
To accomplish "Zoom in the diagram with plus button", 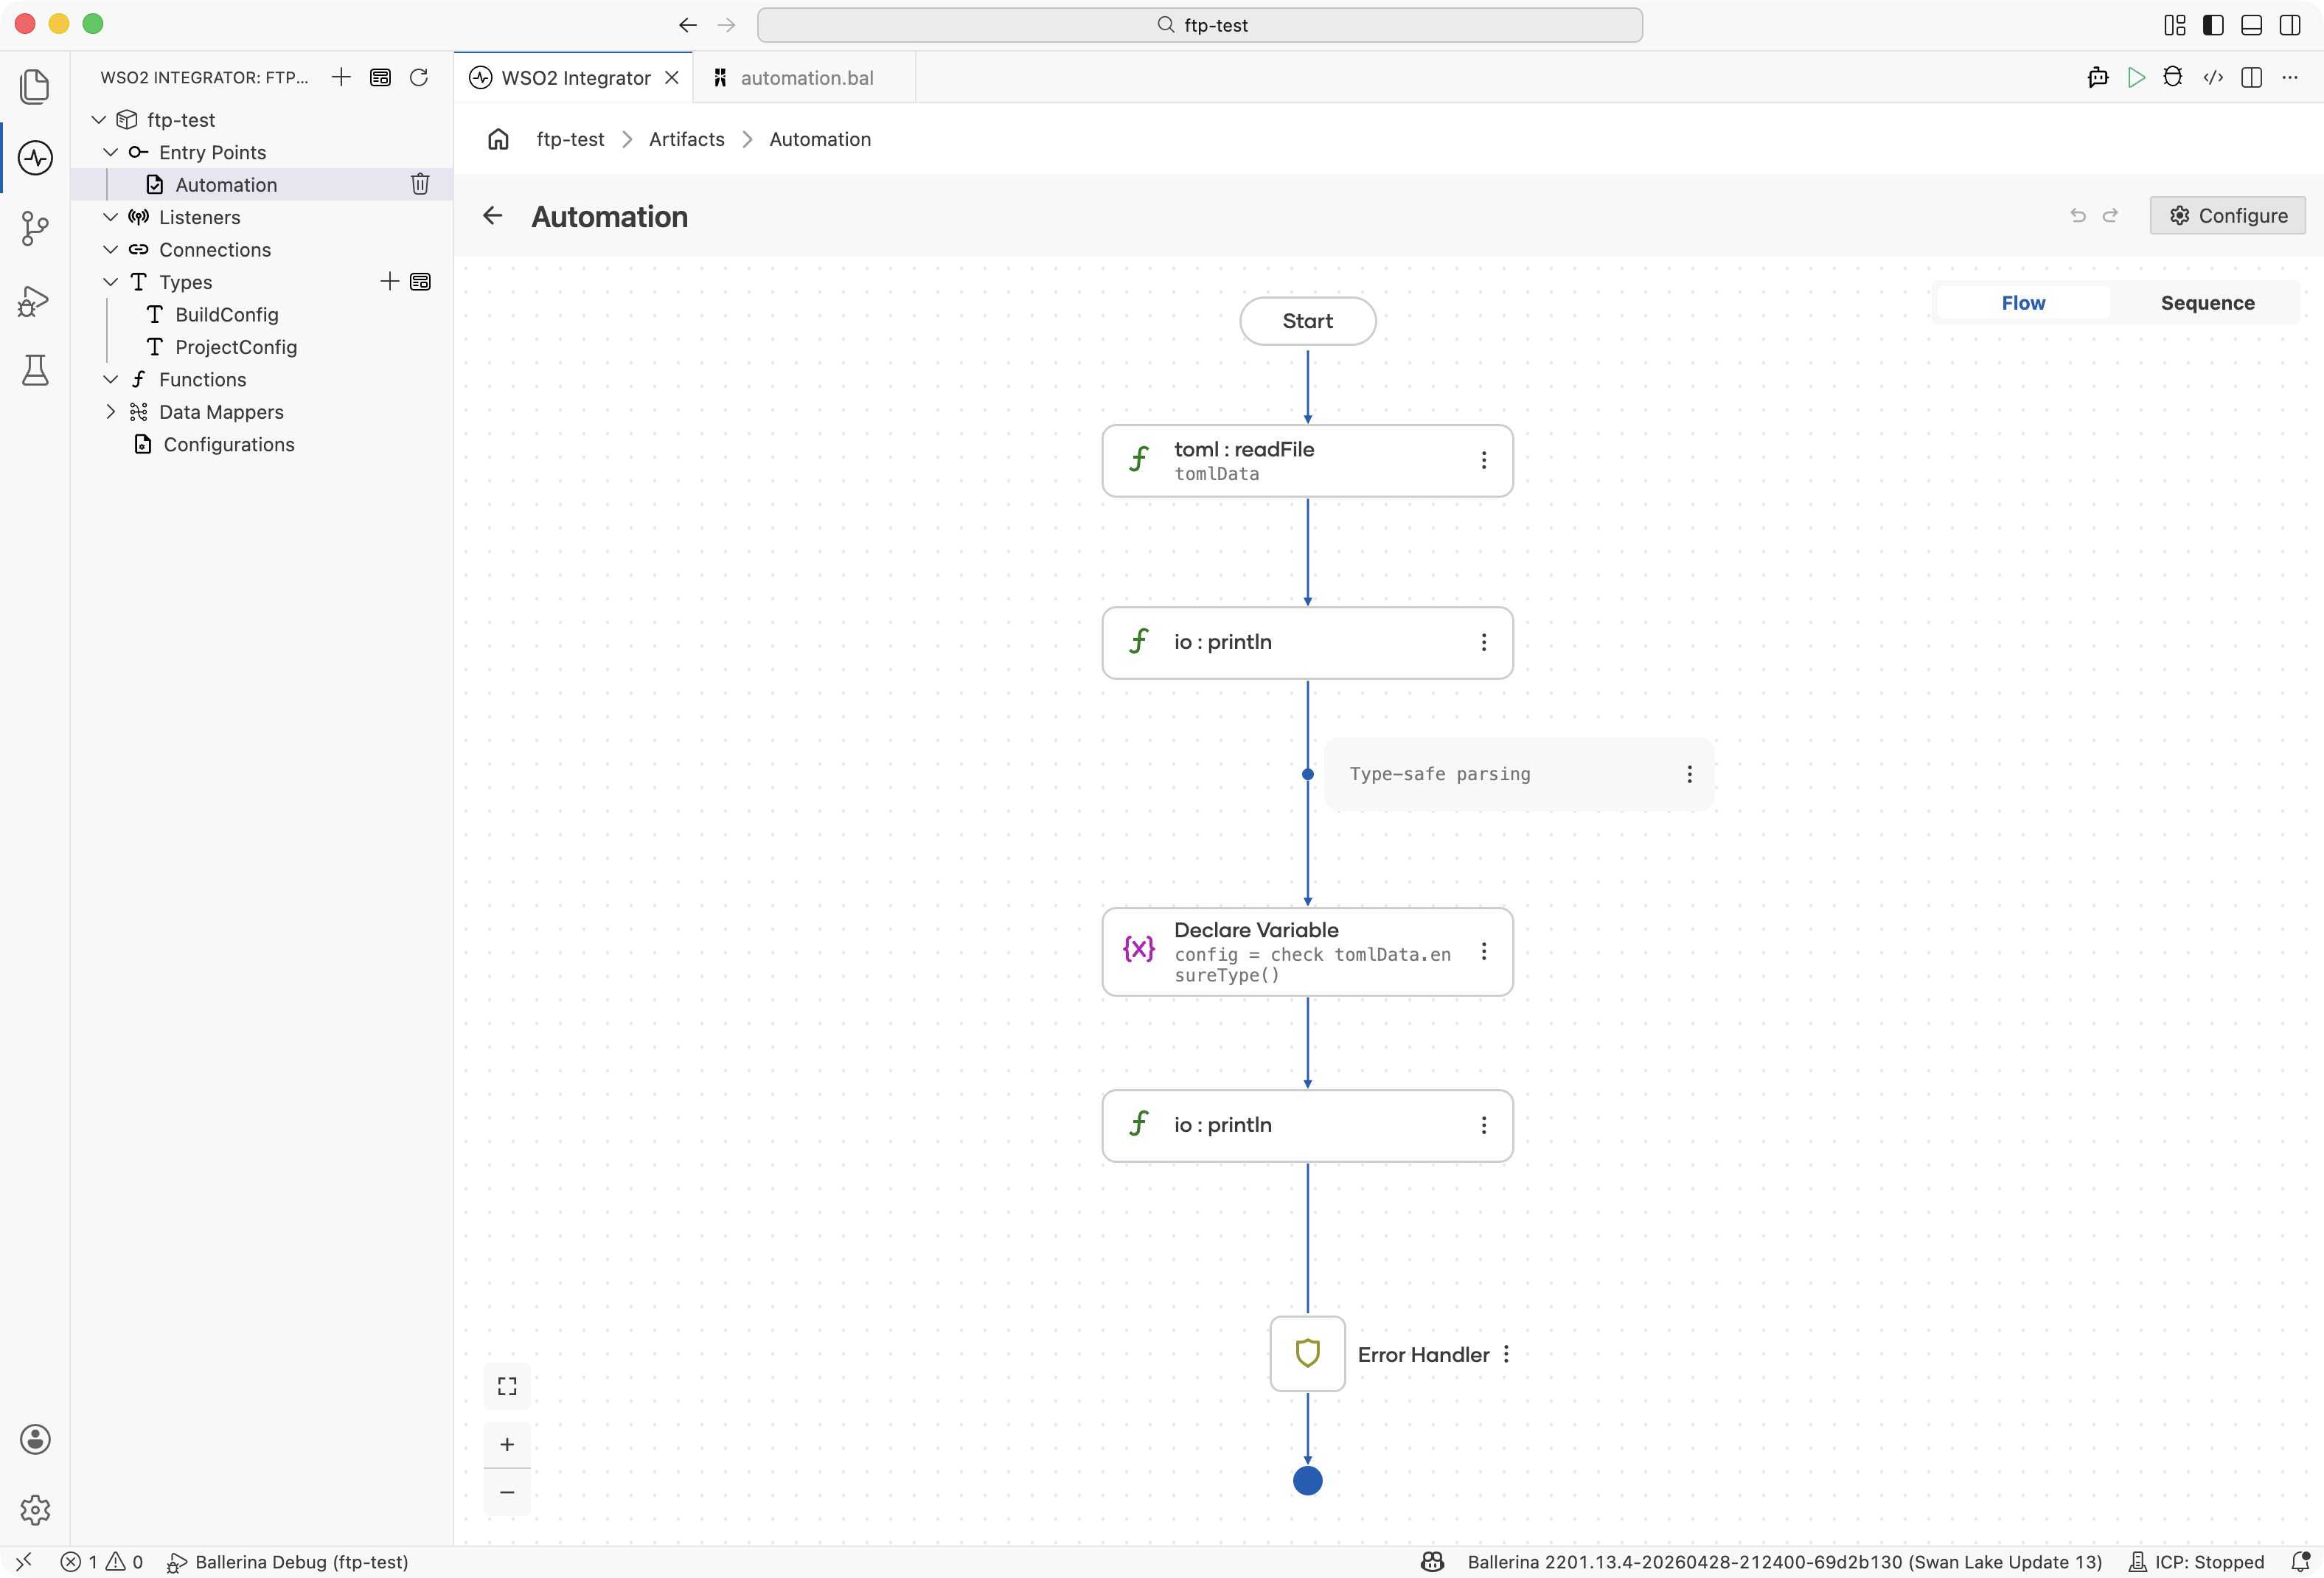I will pyautogui.click(x=507, y=1444).
